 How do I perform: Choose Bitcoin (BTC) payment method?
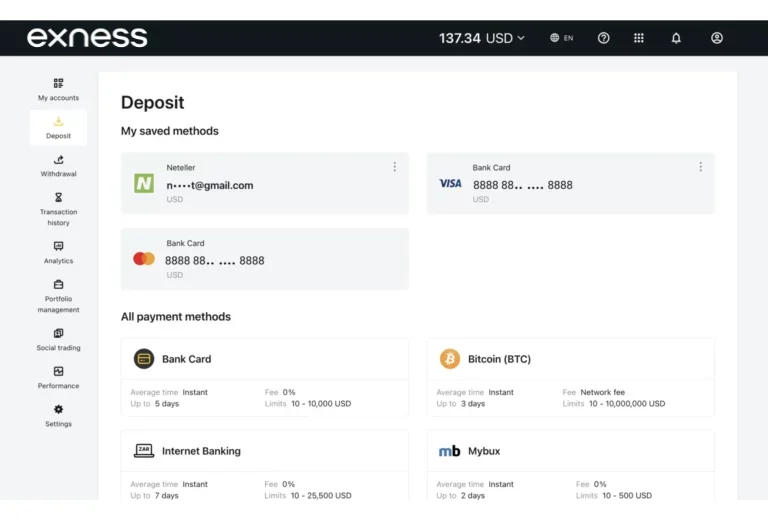[x=570, y=359]
